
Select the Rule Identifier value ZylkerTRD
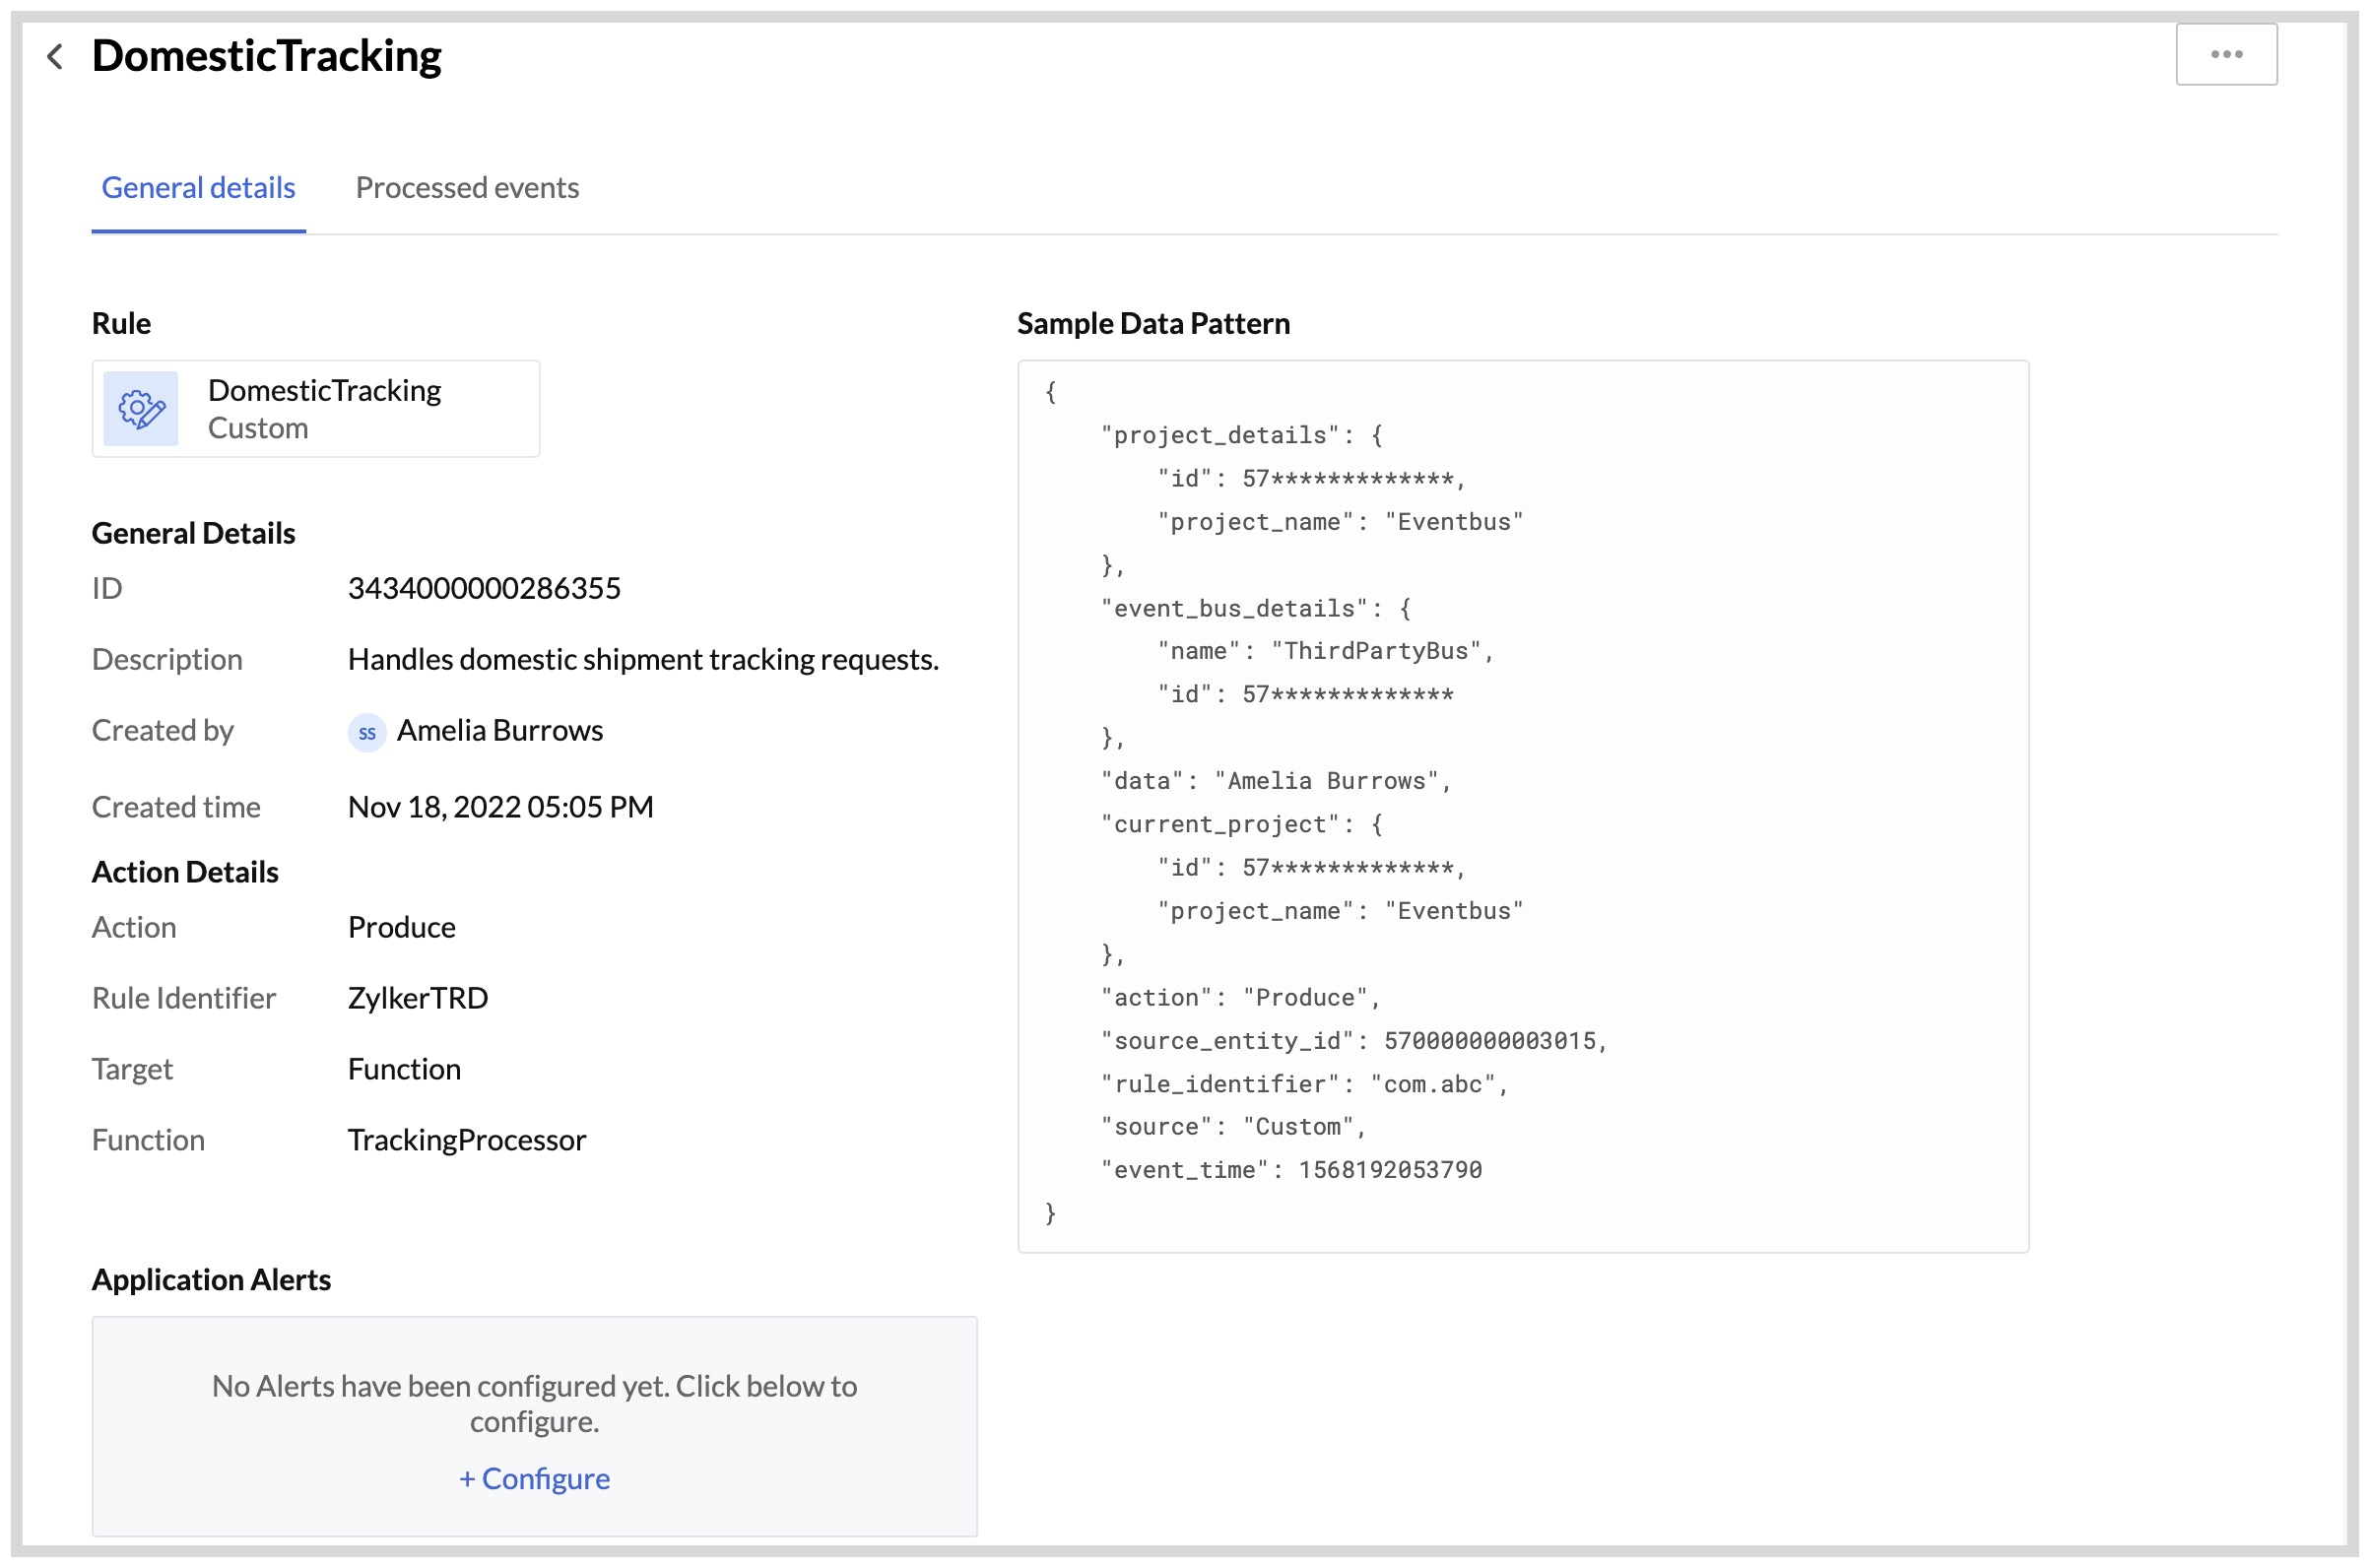[x=417, y=997]
